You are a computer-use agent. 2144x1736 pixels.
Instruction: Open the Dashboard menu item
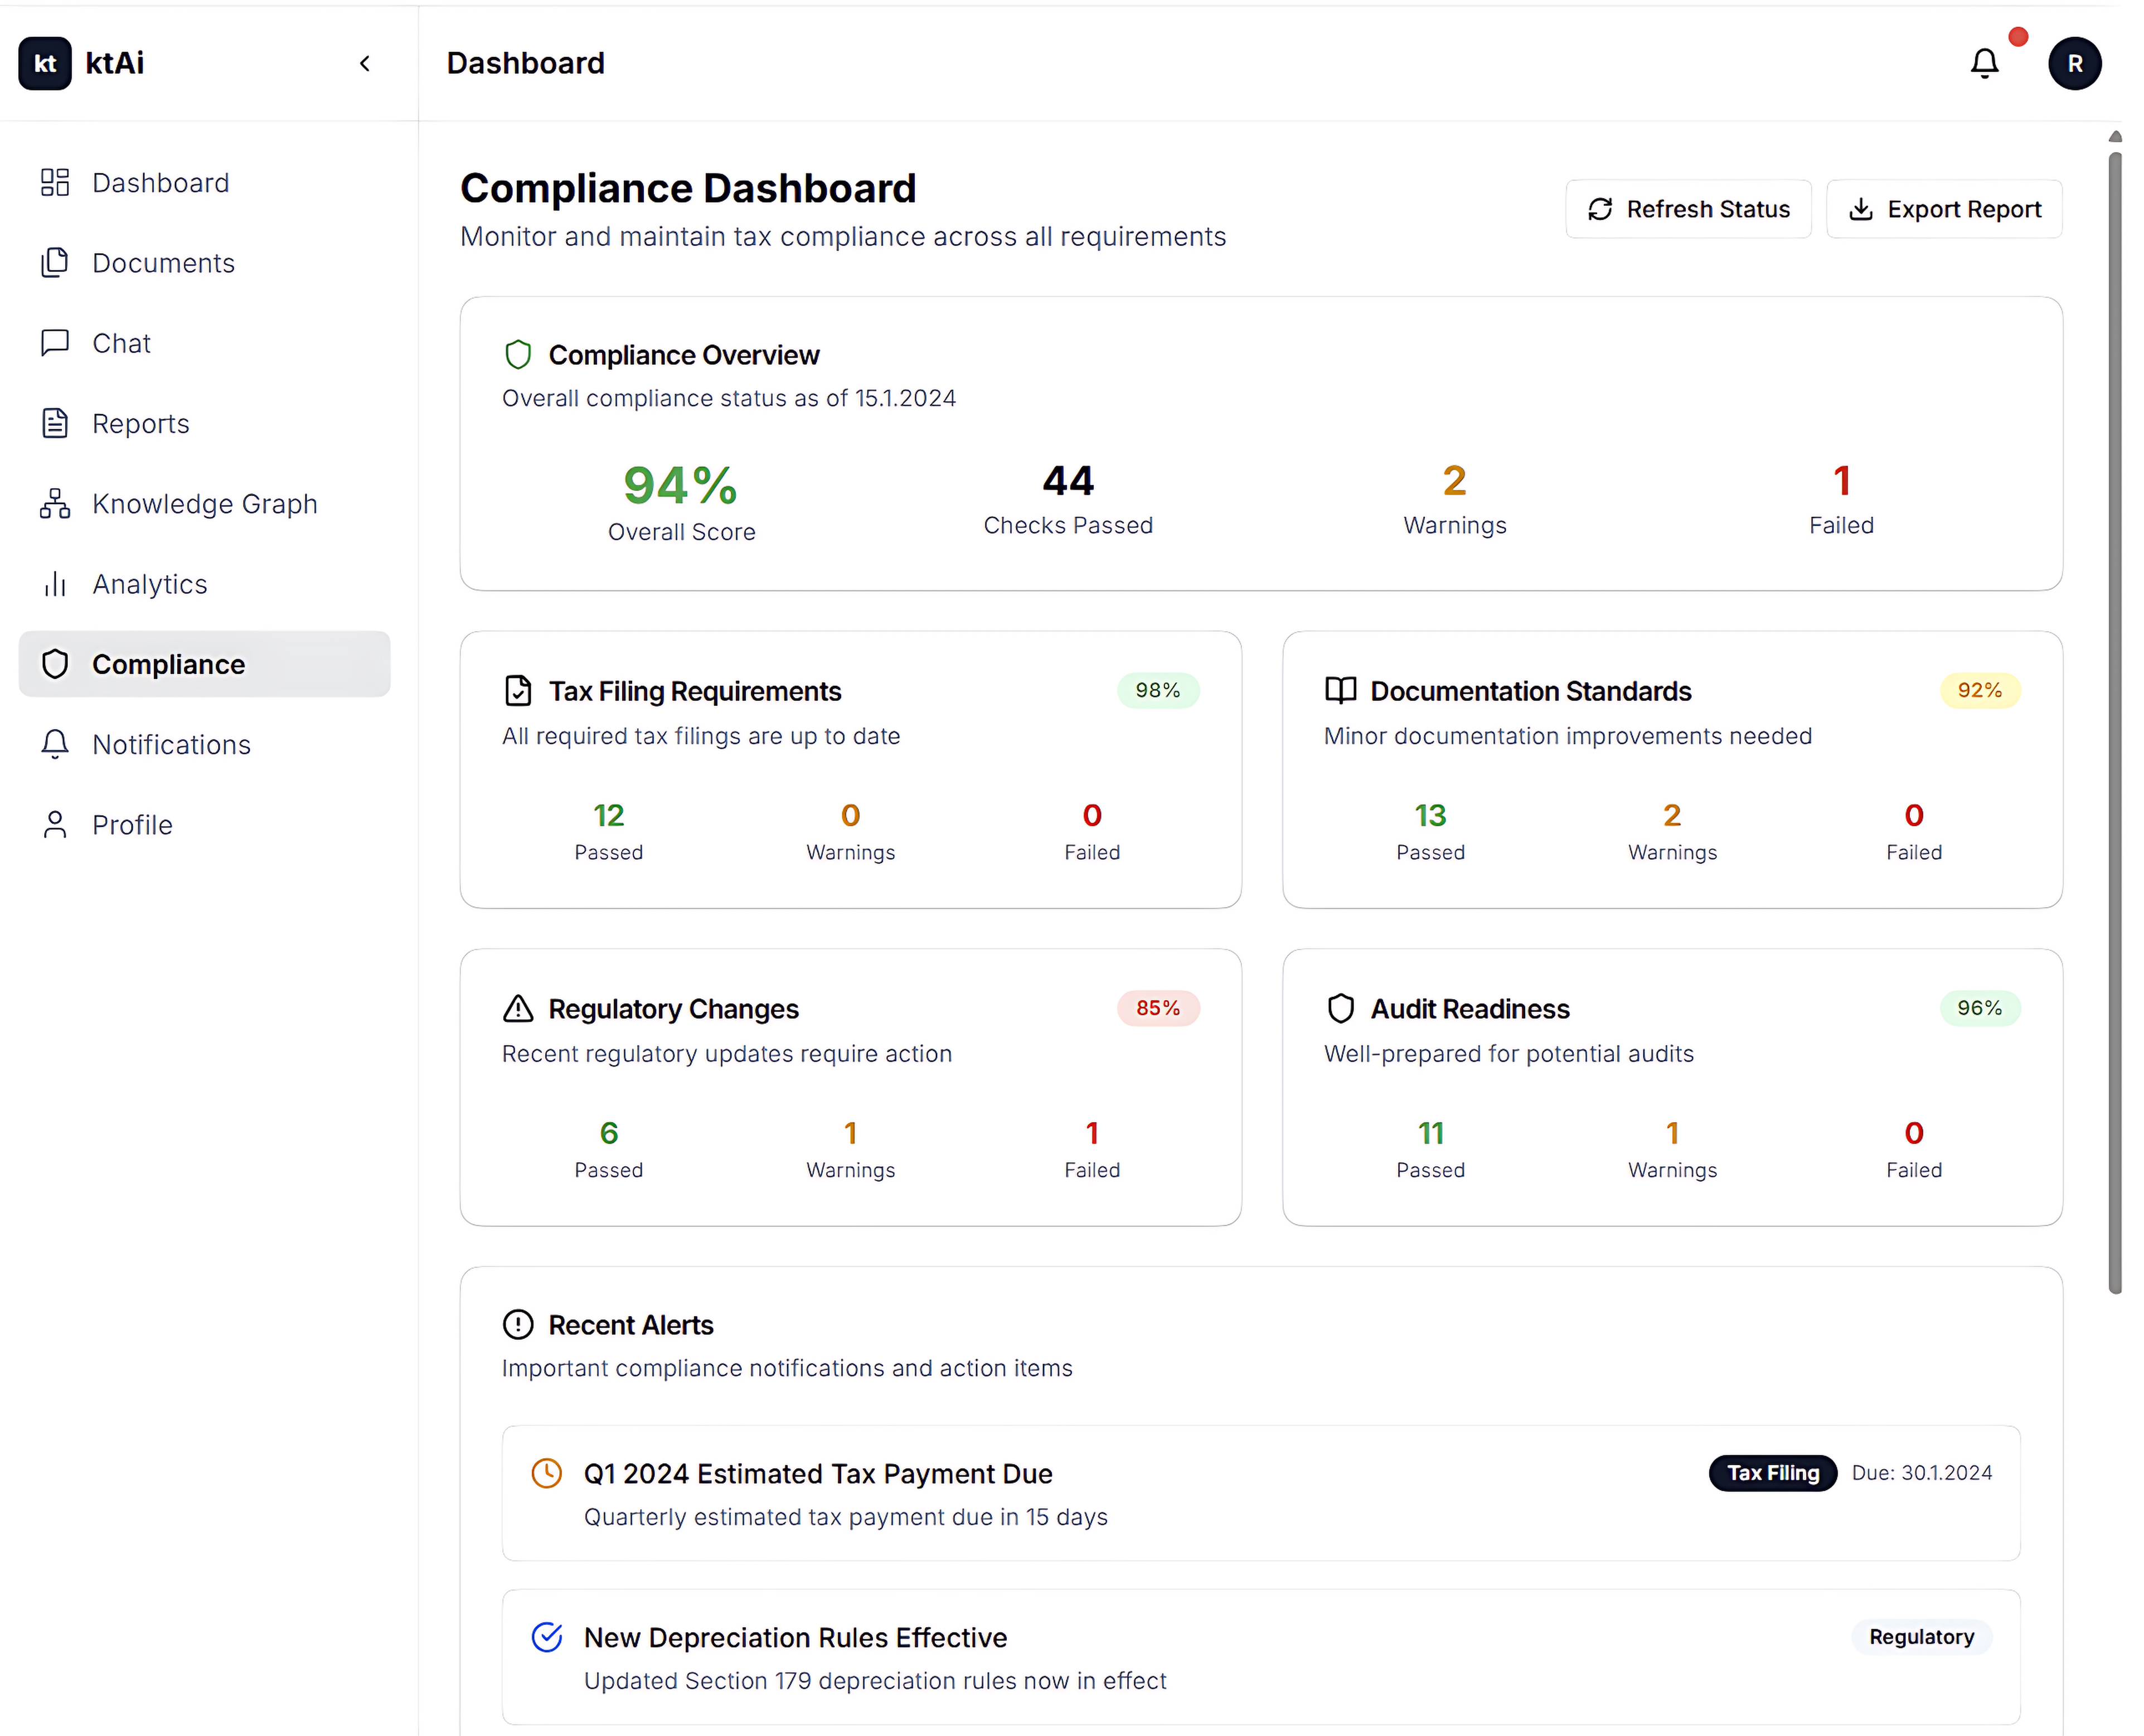tap(160, 183)
